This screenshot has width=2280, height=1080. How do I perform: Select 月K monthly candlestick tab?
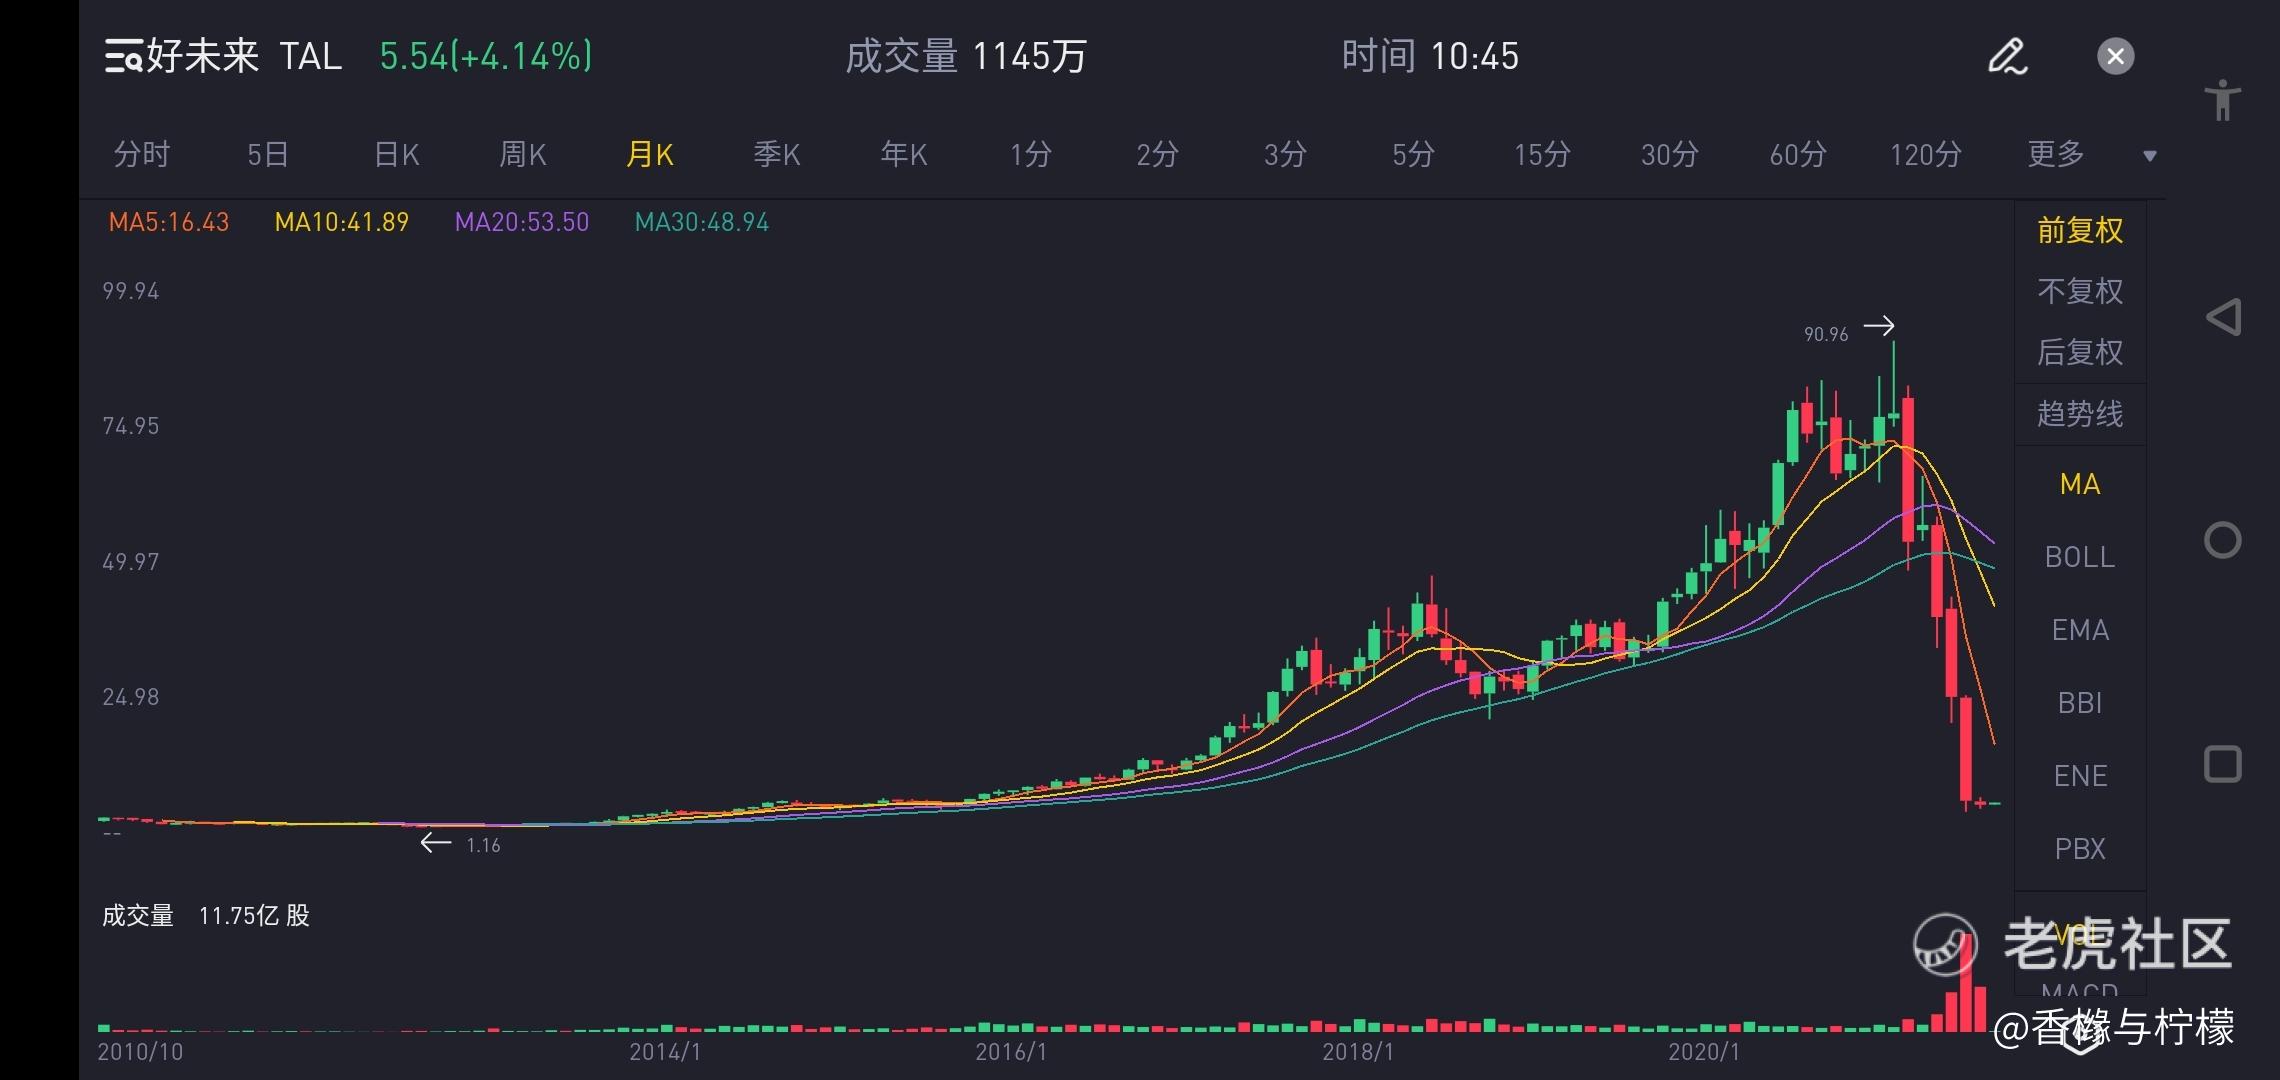(650, 154)
